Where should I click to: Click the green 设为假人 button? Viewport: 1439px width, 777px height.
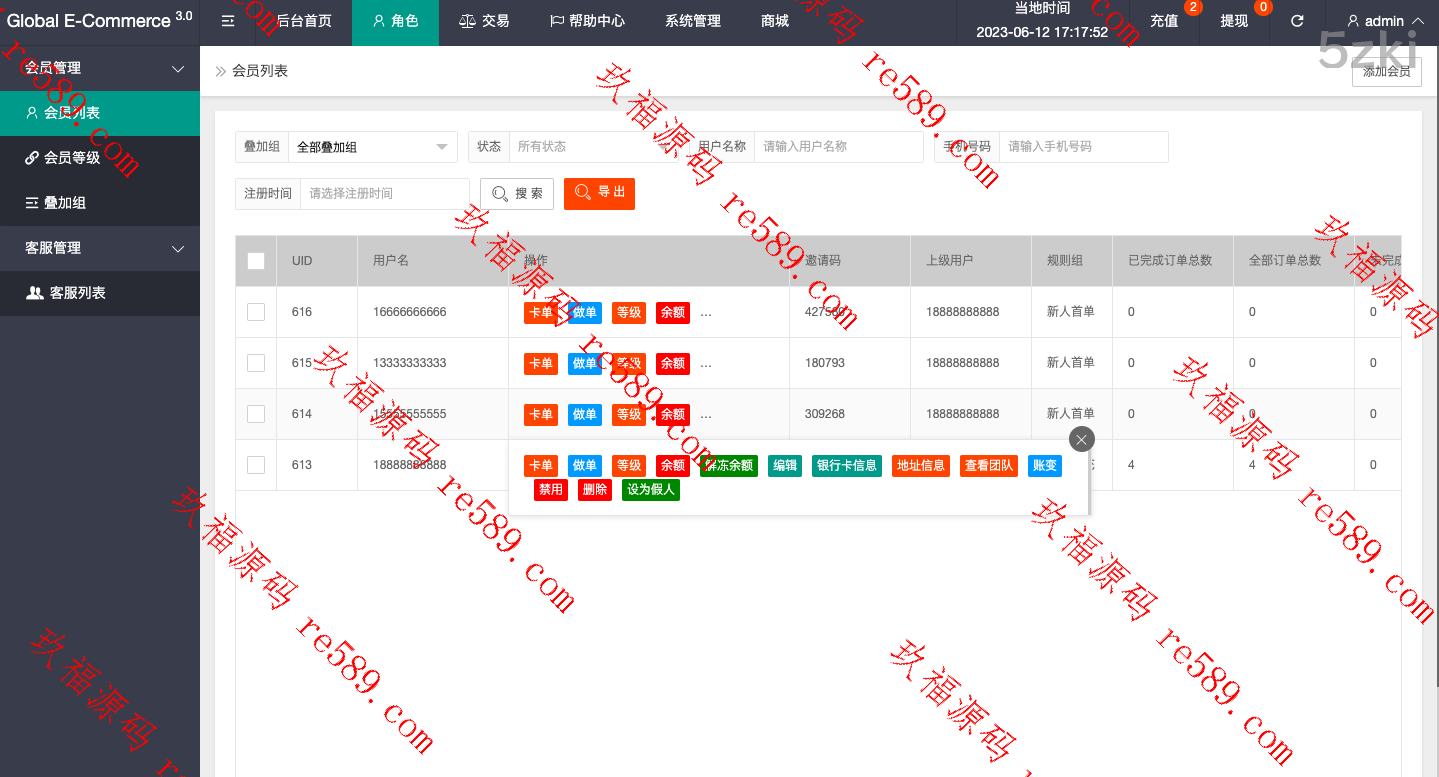(x=651, y=490)
